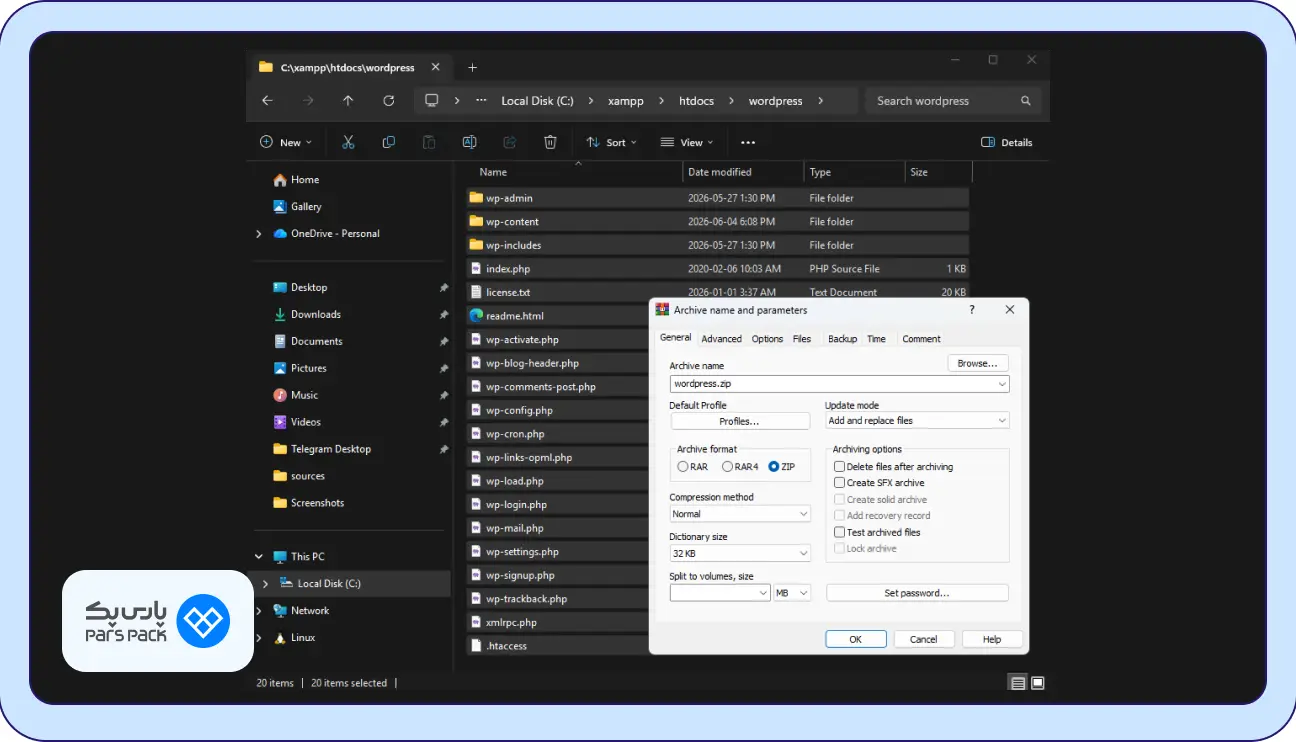Collapse the This PC tree node

259,557
